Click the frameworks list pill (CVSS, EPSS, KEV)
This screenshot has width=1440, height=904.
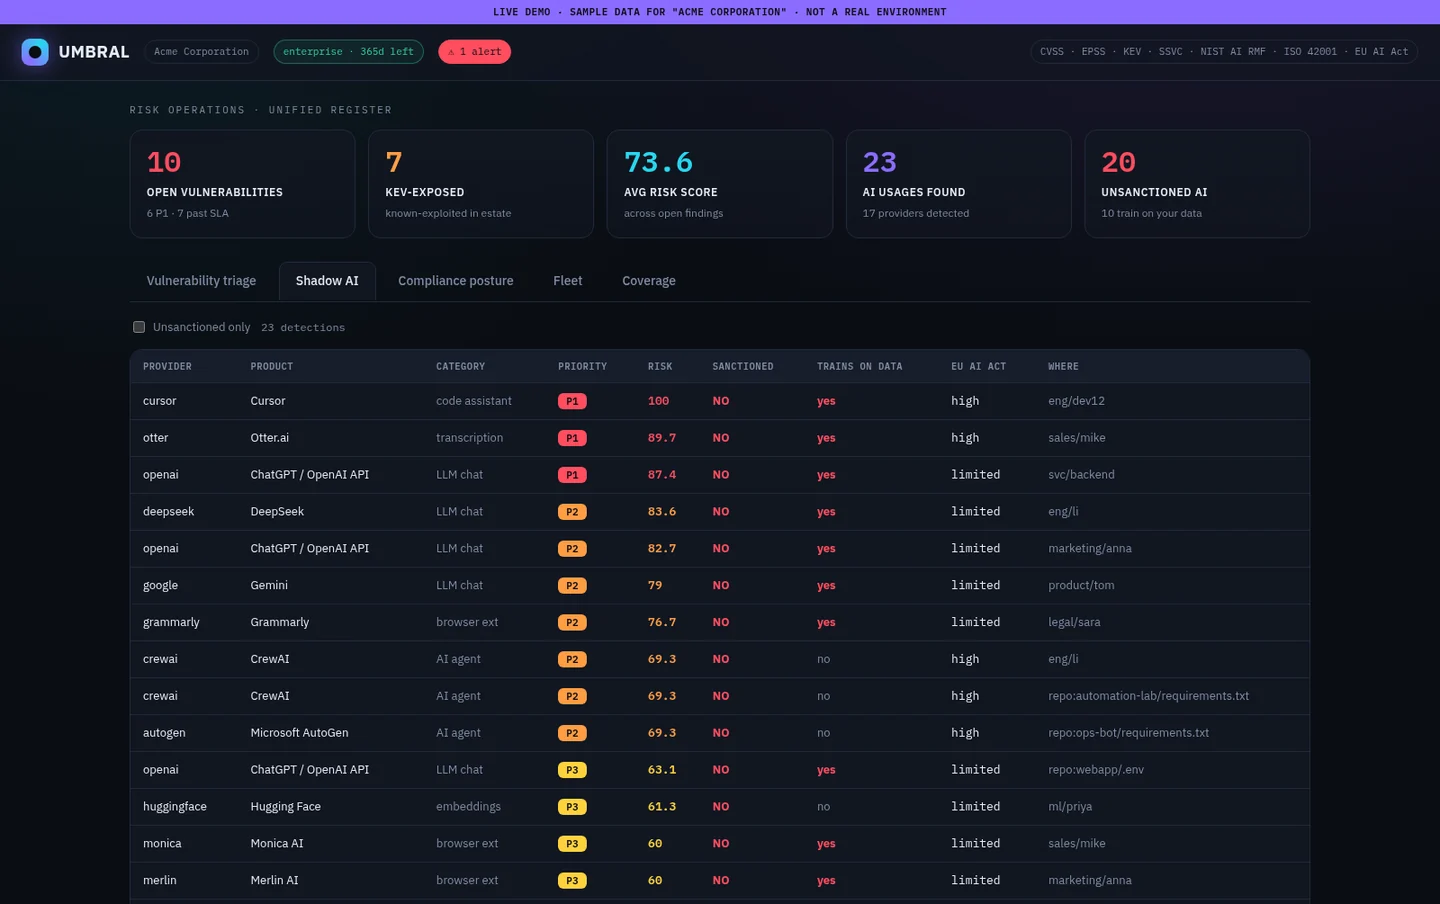point(1224,52)
